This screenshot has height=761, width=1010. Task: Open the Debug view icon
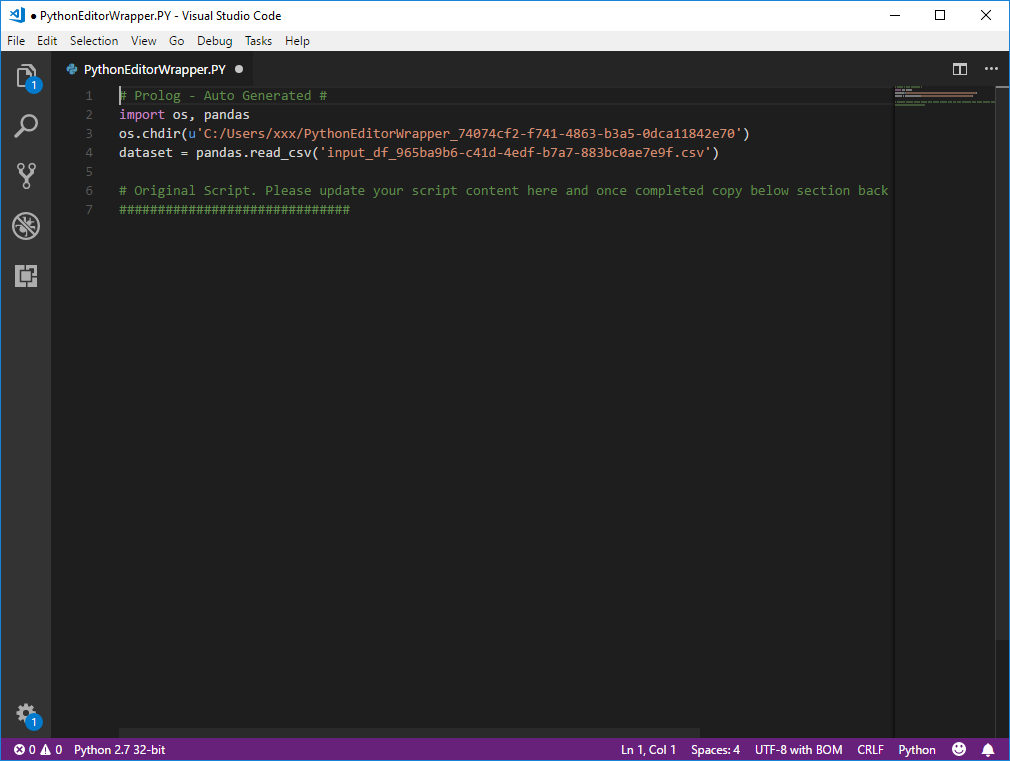26,226
